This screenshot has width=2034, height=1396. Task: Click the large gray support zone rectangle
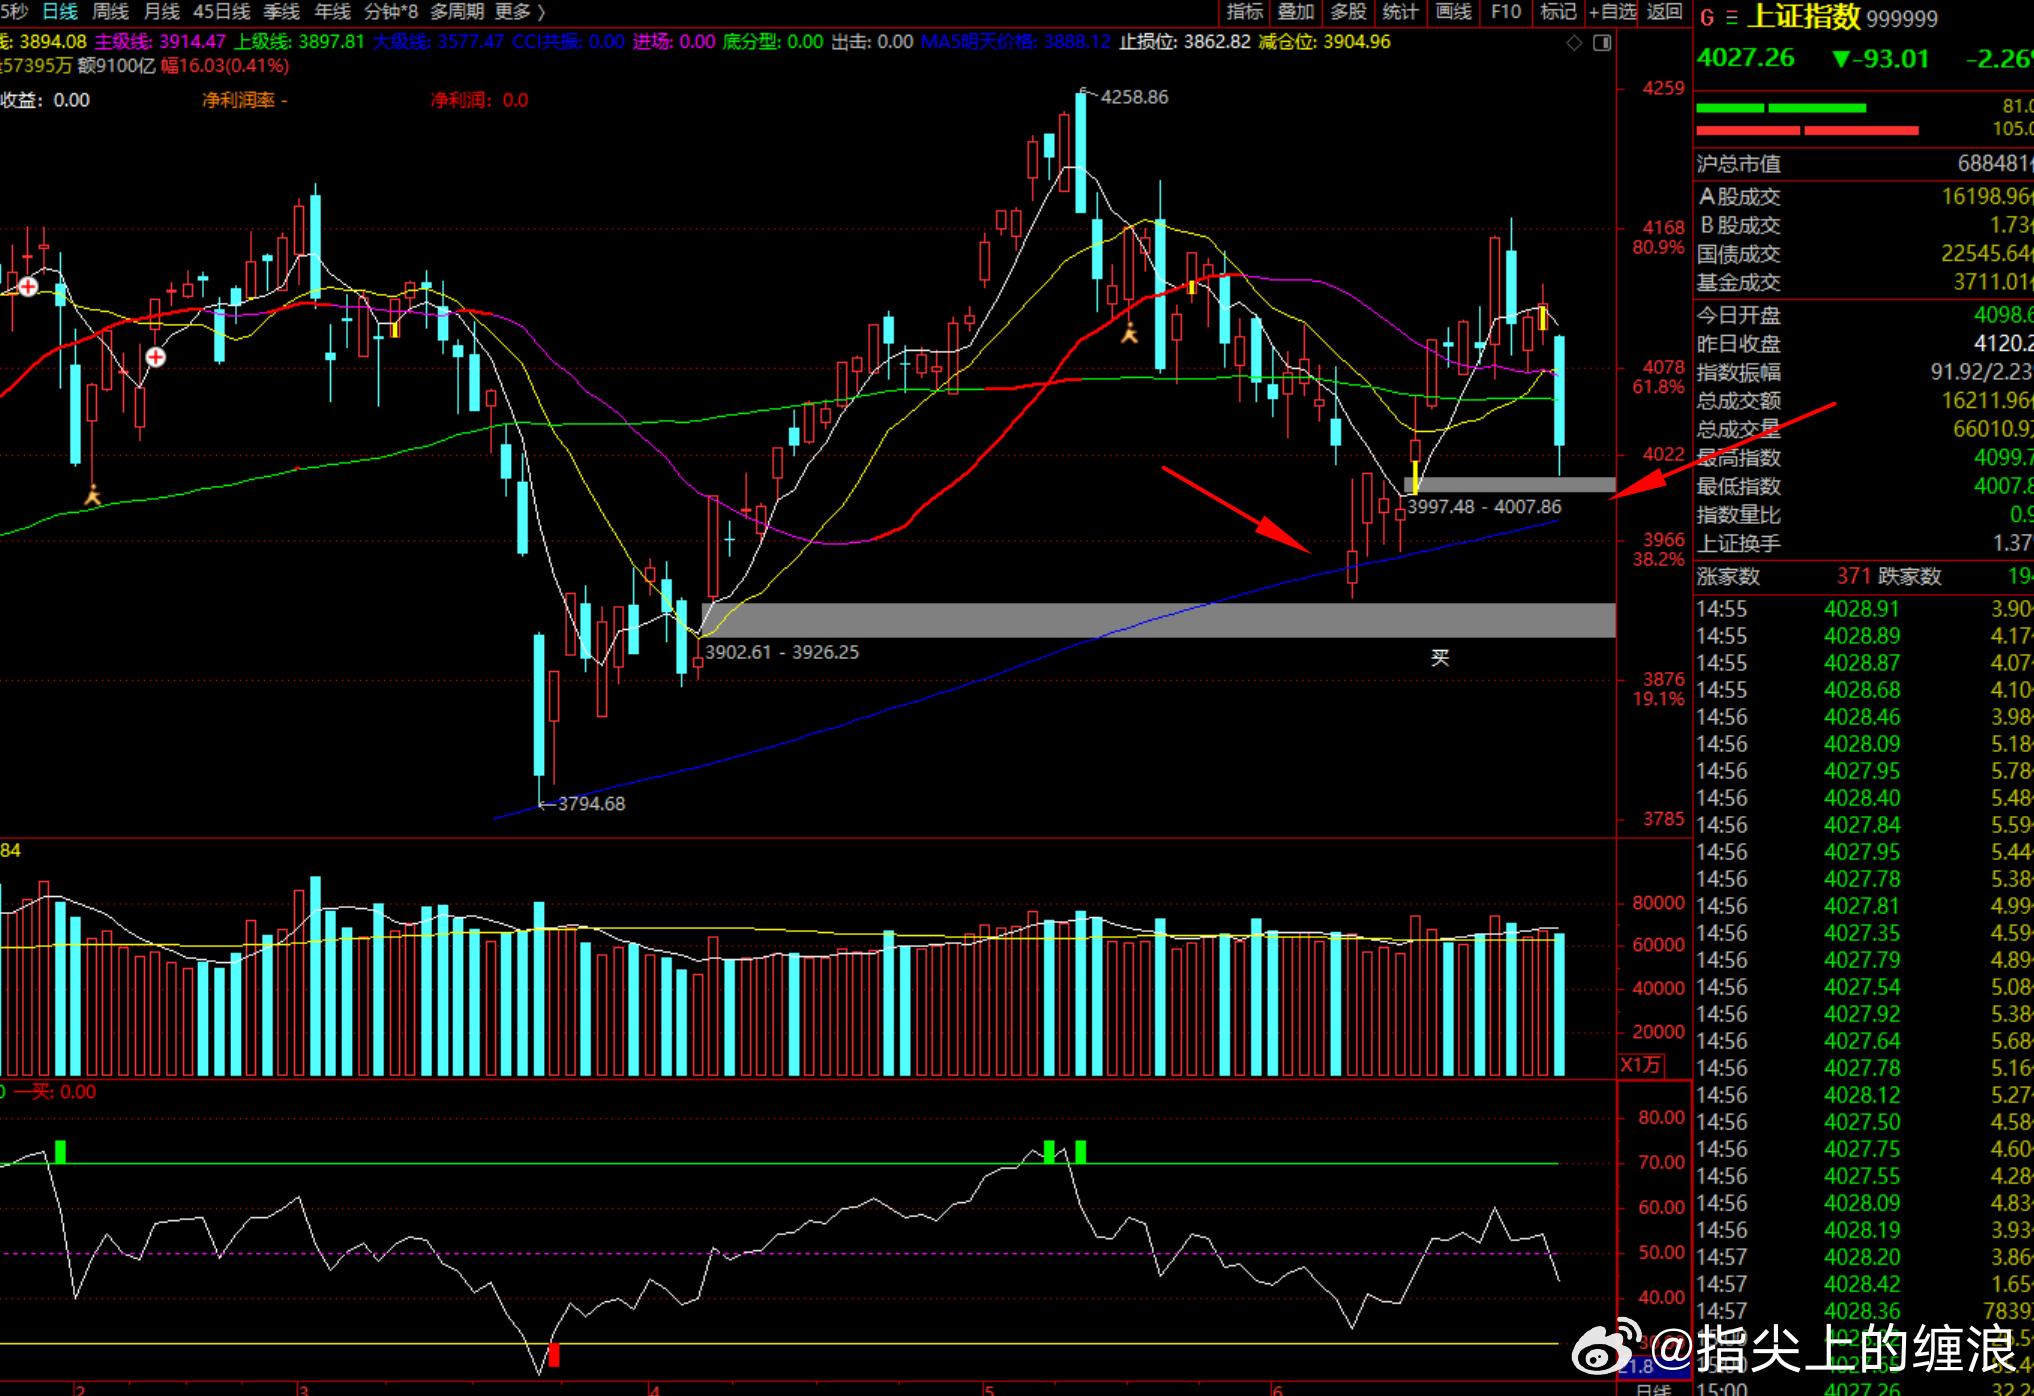click(1160, 620)
